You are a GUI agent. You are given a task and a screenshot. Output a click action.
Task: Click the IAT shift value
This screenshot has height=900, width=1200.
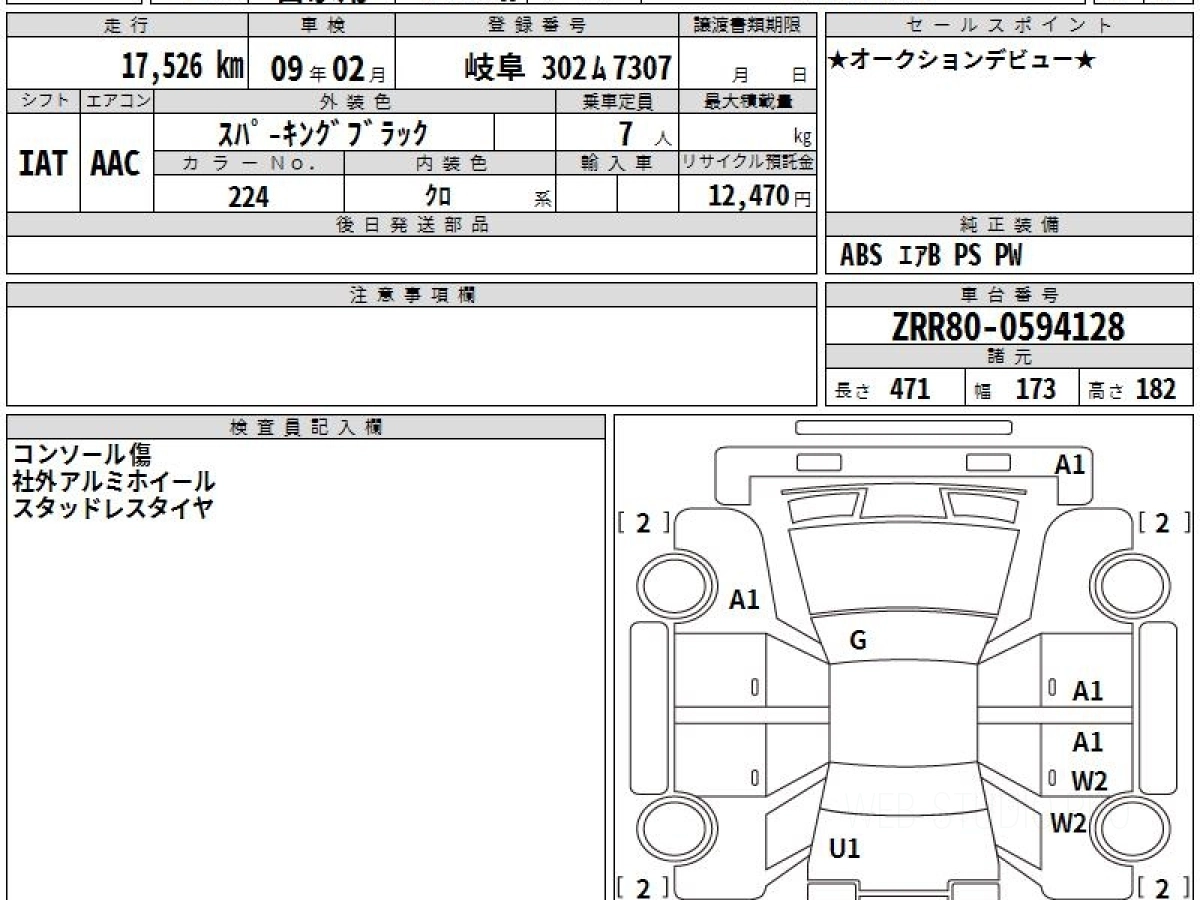[43, 164]
